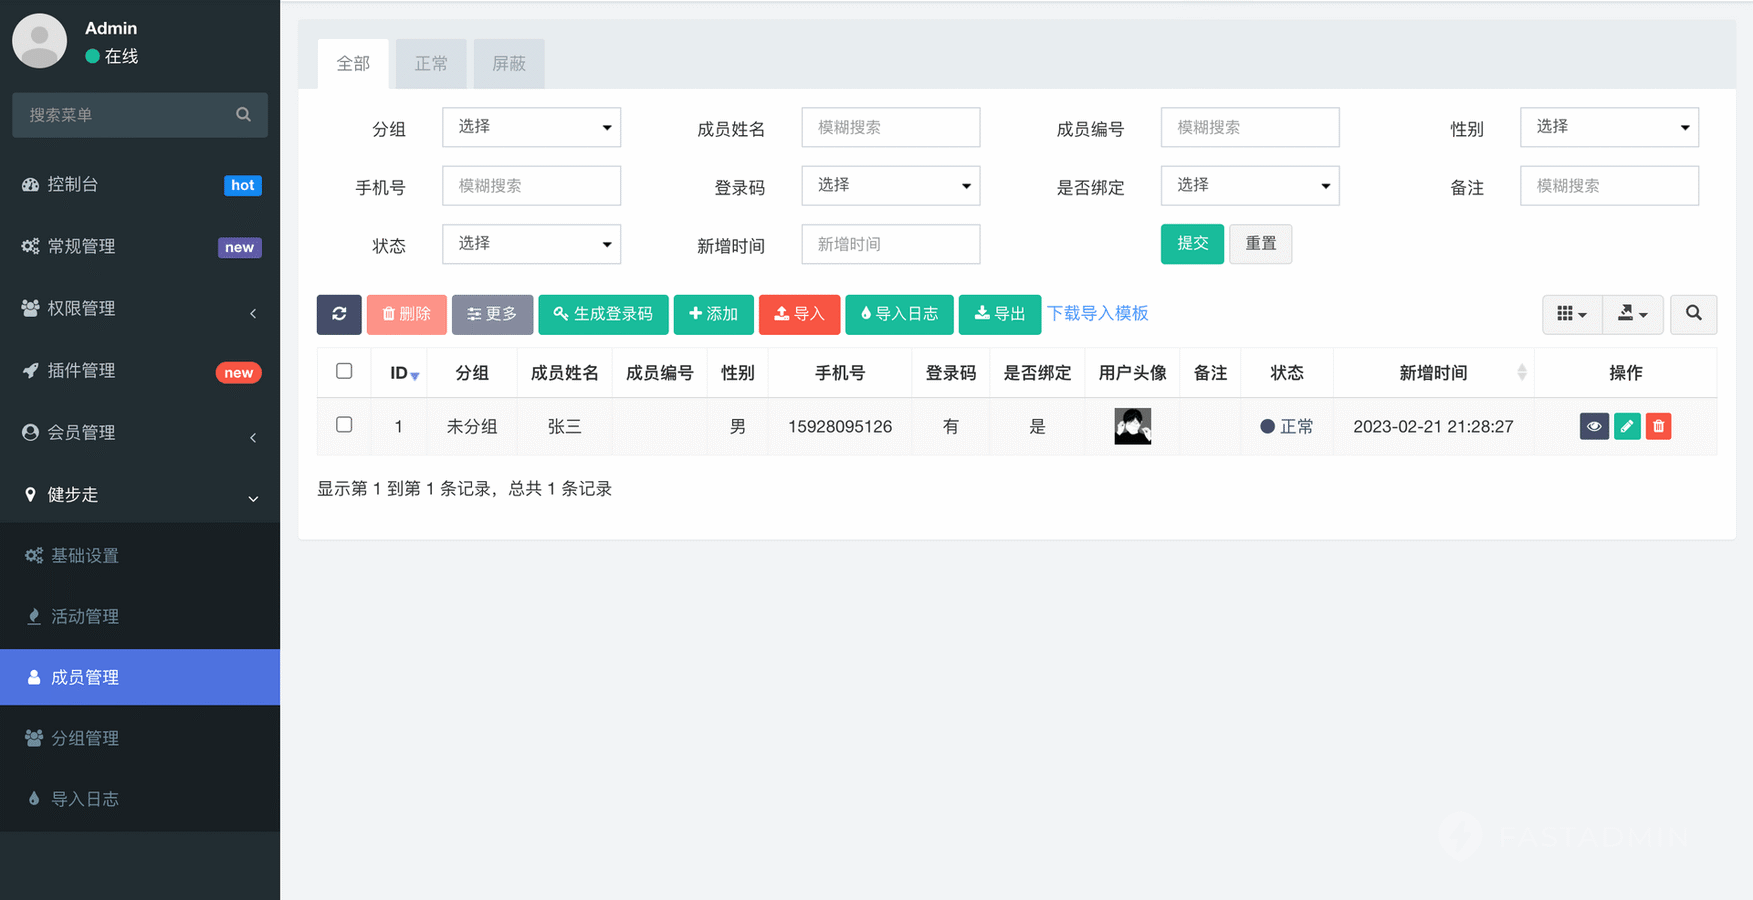The height and width of the screenshot is (900, 1753).
Task: Click the refresh table icon button
Action: click(339, 314)
